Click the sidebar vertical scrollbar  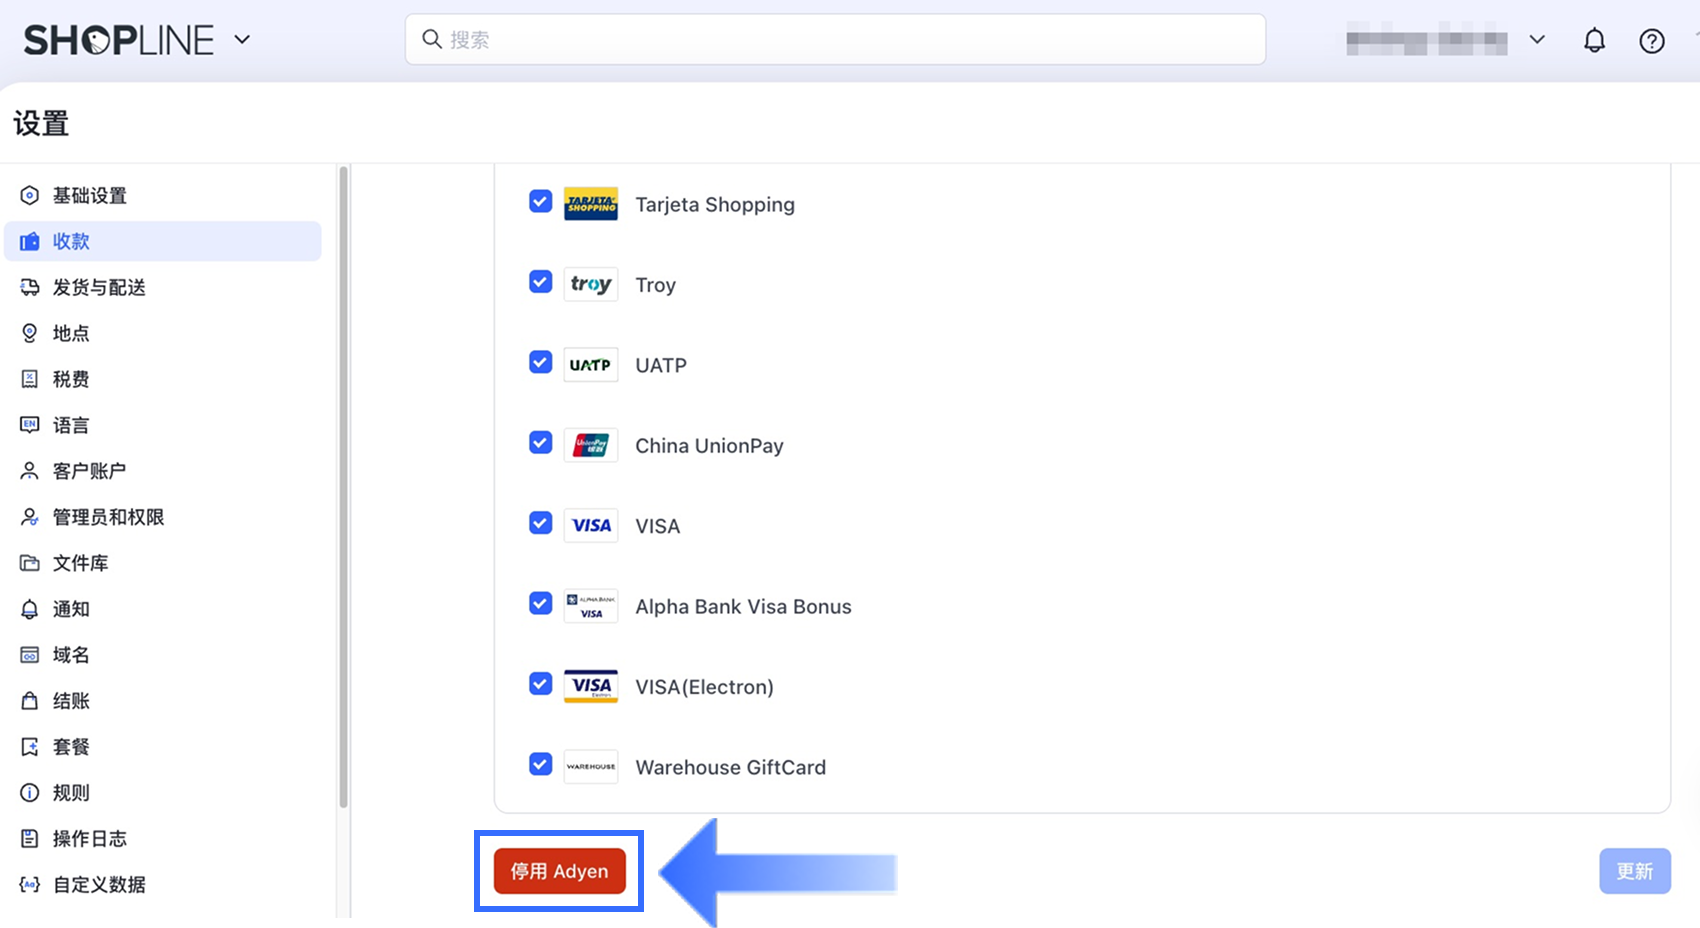[x=343, y=487]
